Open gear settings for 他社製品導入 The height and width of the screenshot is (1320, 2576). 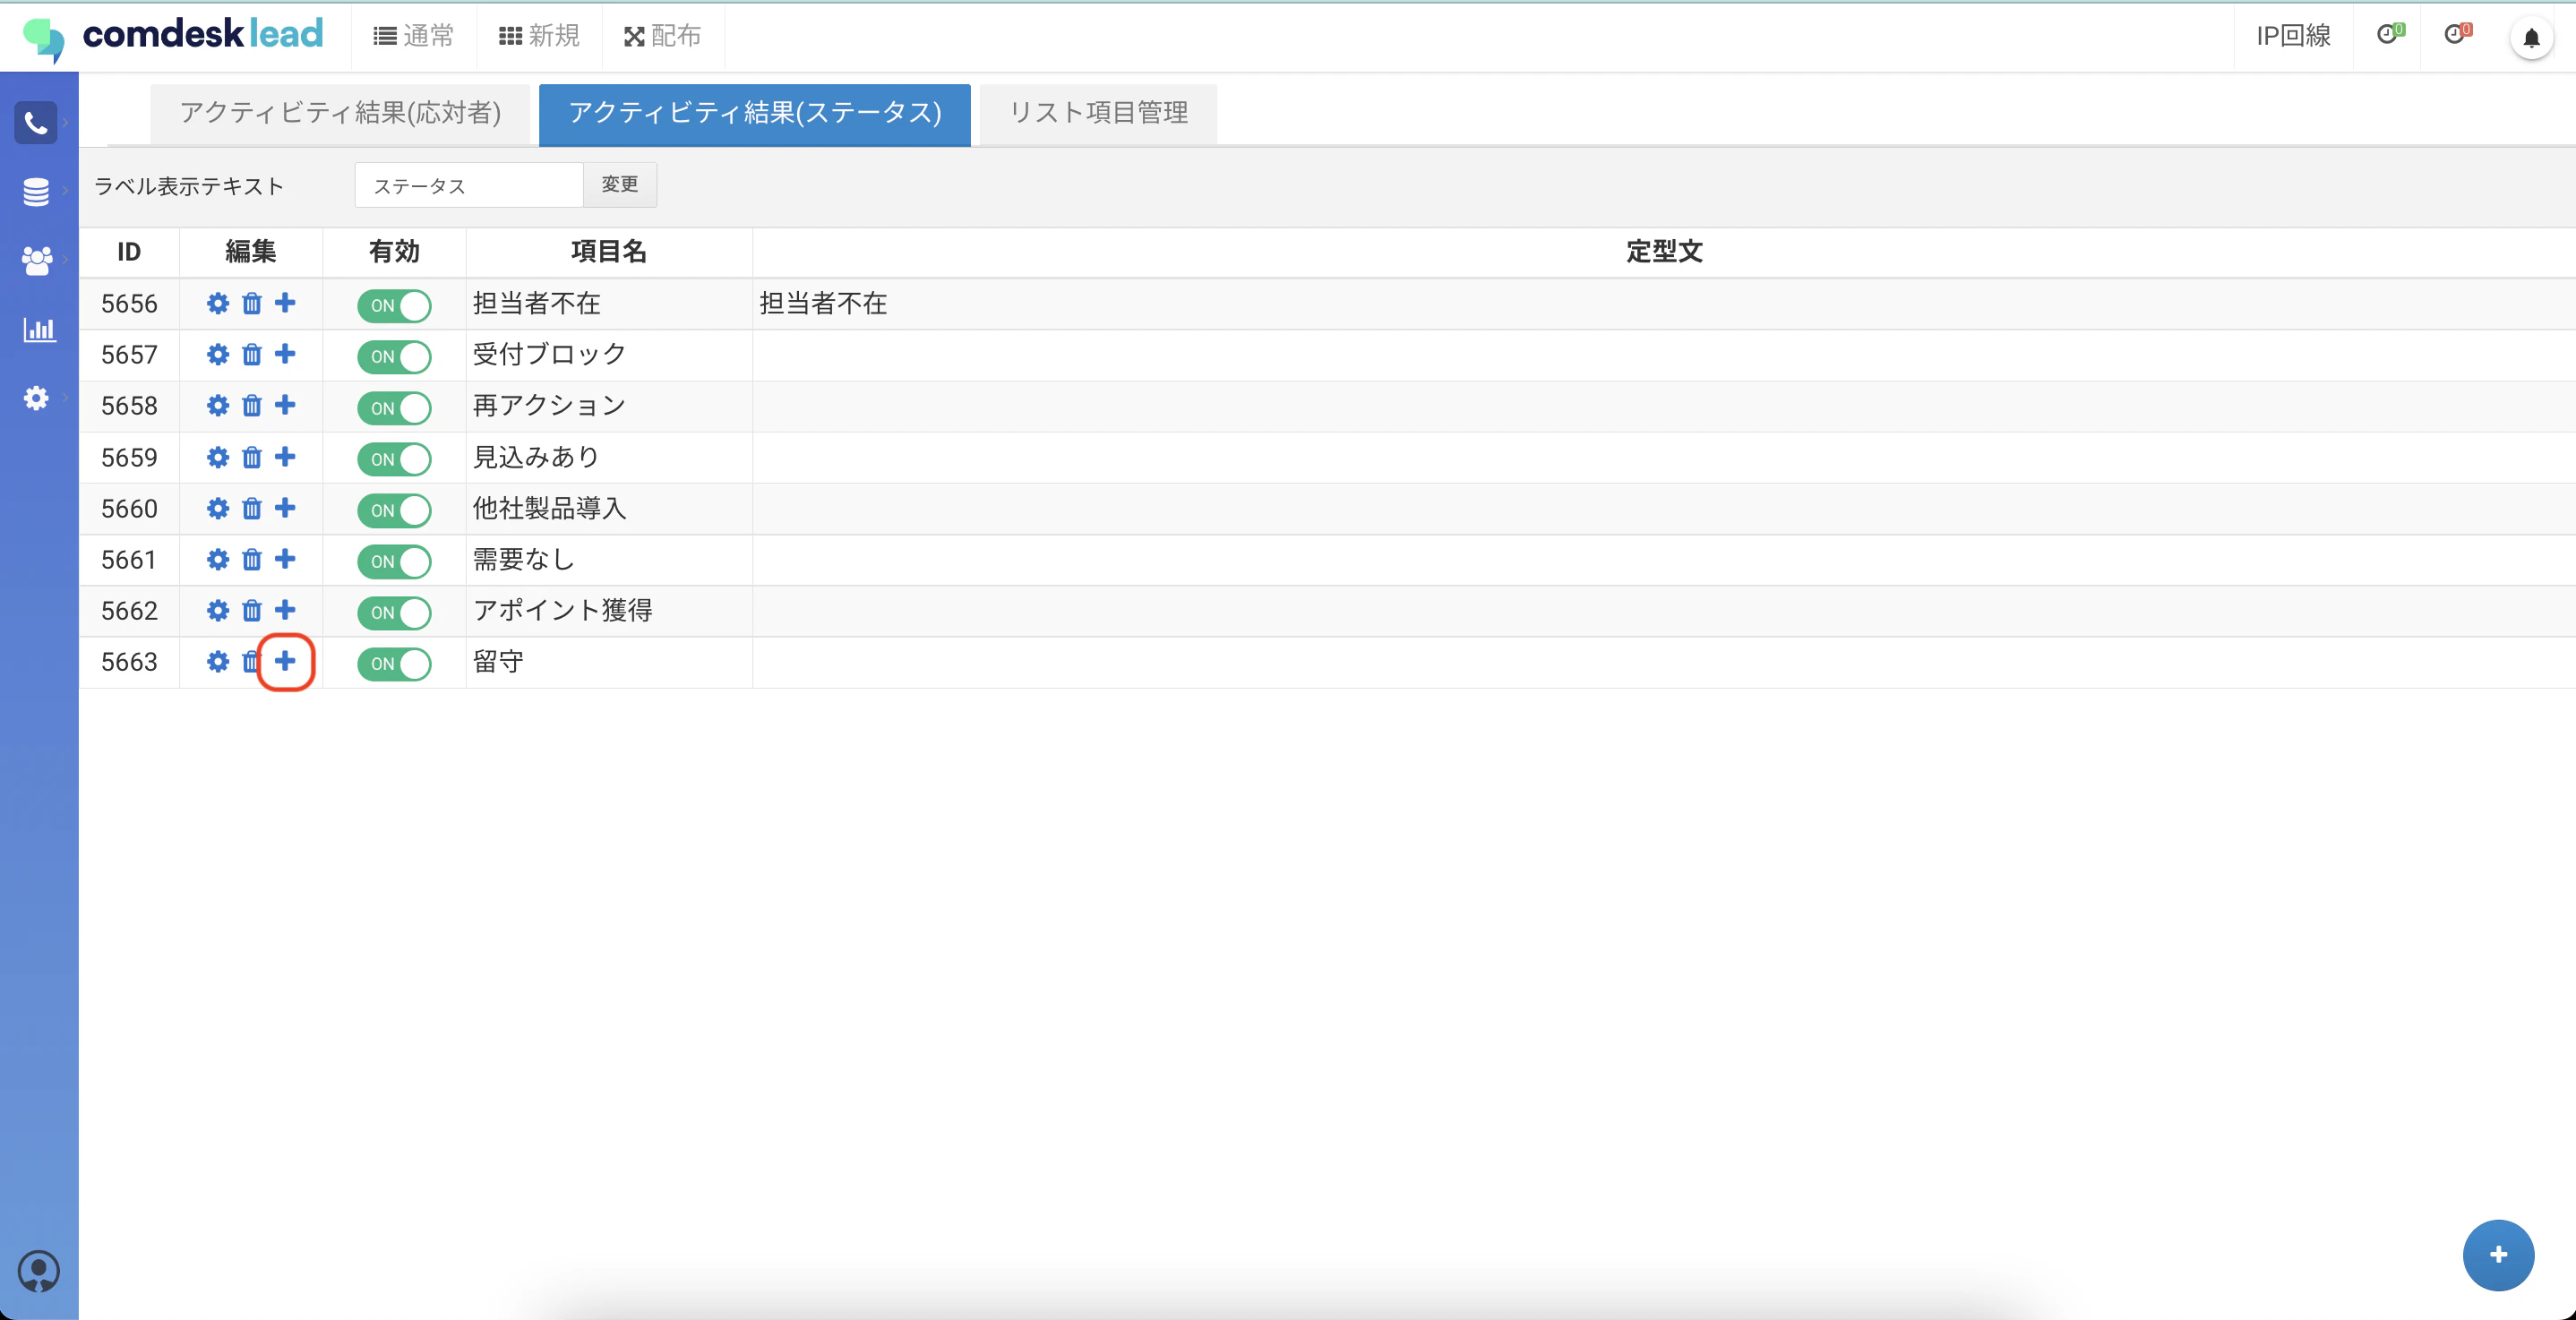(x=218, y=508)
